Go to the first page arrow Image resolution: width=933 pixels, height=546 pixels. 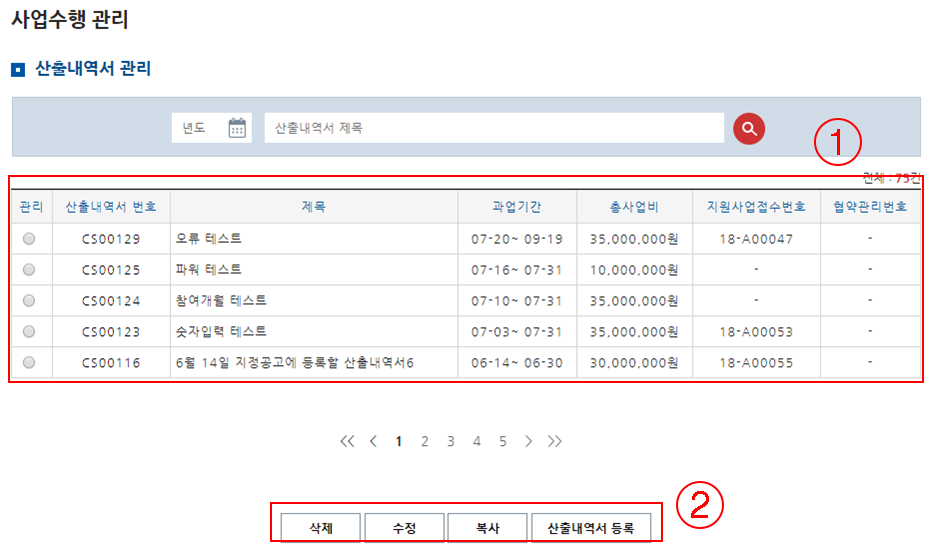click(x=347, y=441)
